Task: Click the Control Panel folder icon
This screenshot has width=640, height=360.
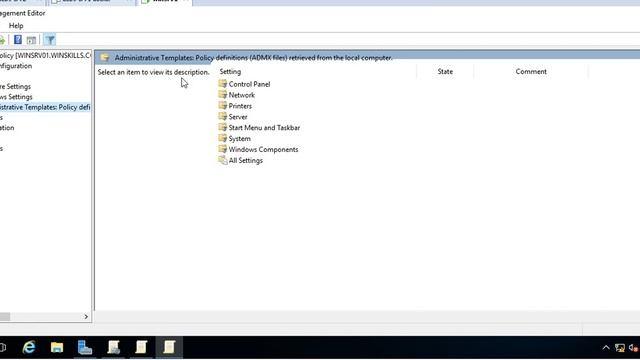Action: point(222,84)
